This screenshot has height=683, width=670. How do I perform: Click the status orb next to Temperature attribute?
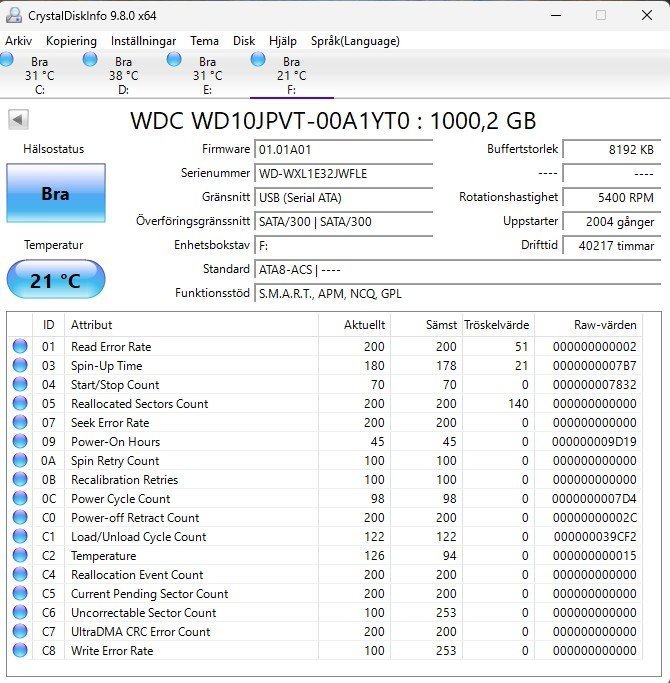[x=20, y=556]
